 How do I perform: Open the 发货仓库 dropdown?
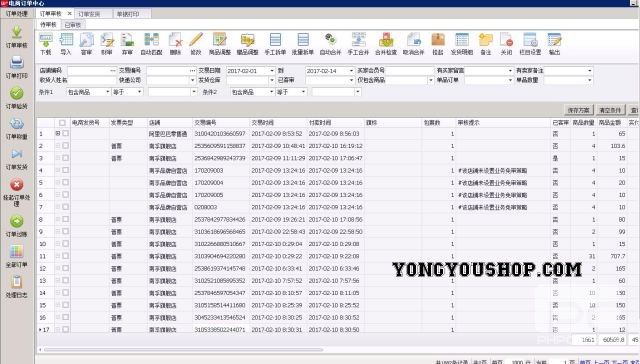pyautogui.click(x=272, y=80)
